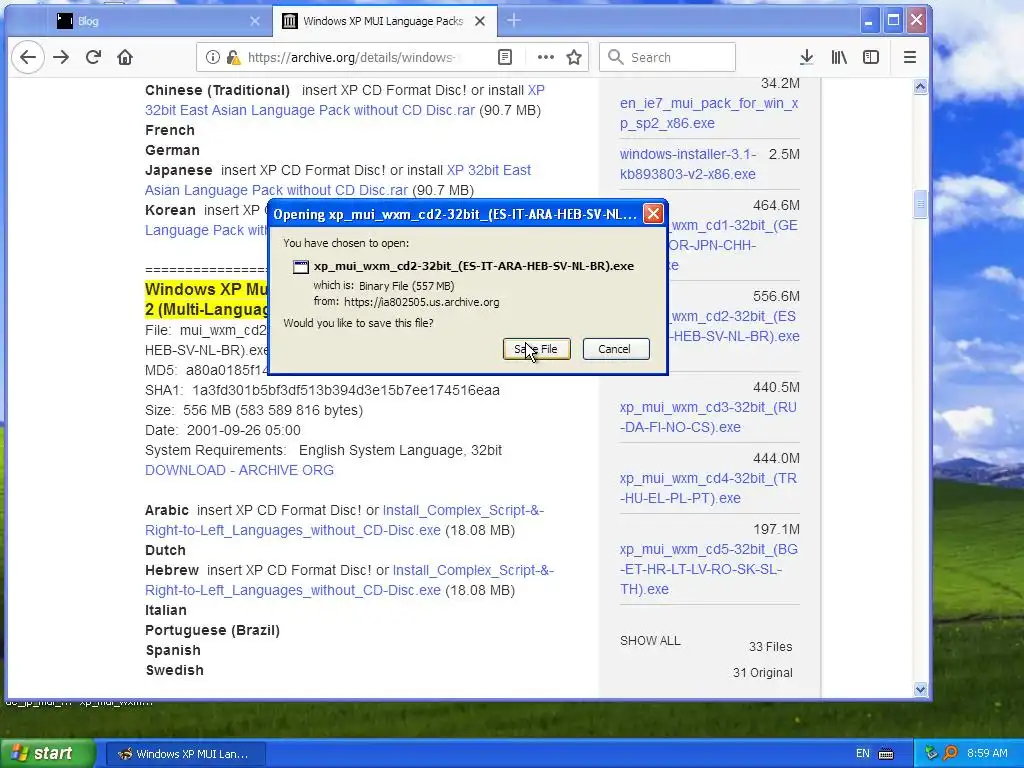The image size is (1024, 768).
Task: Close the Opening file dialog with X
Action: tap(653, 214)
